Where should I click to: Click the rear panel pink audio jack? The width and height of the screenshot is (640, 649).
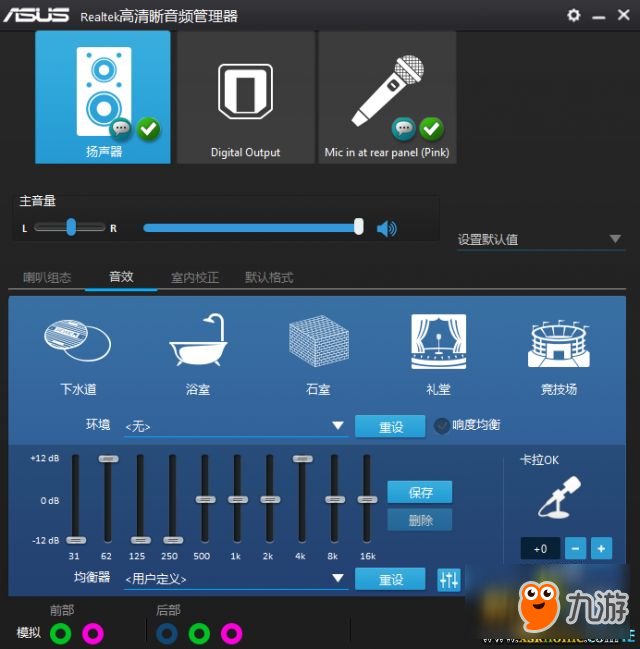232,633
